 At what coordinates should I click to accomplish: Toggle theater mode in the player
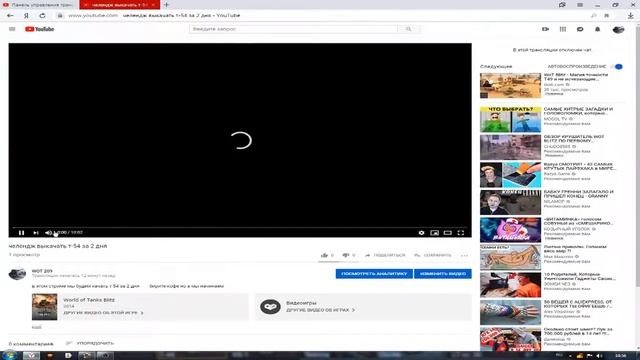tap(448, 233)
